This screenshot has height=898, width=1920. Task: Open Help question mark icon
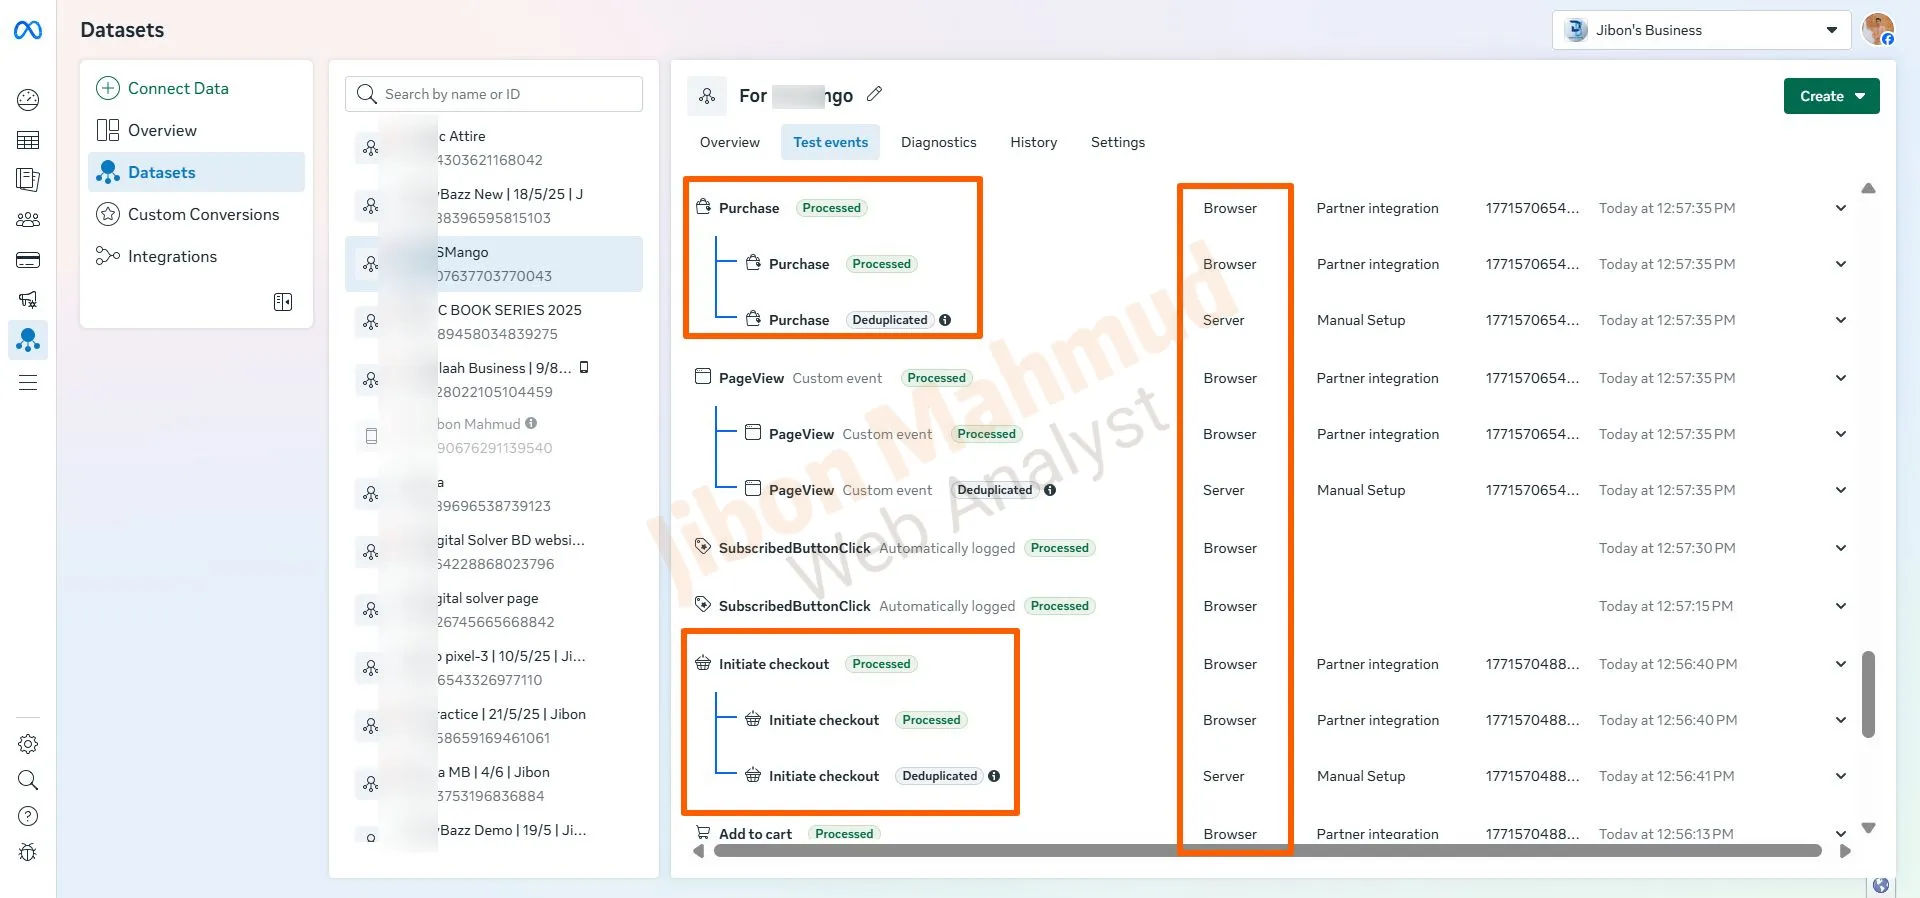(28, 816)
